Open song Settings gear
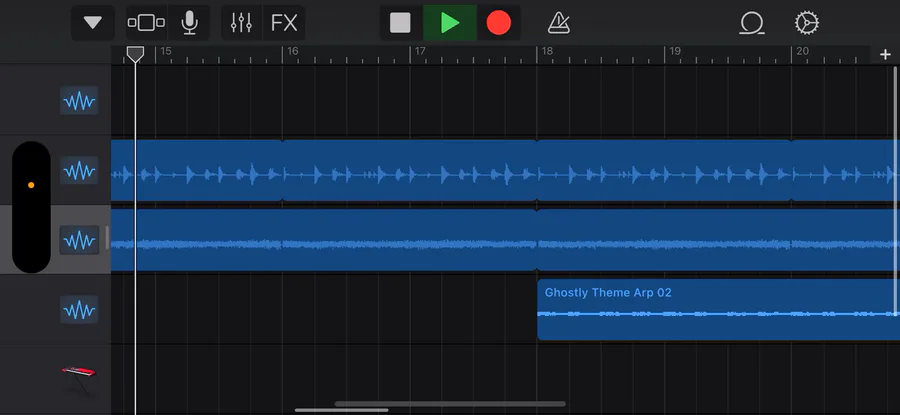Screen dimensions: 900x415 [806, 23]
